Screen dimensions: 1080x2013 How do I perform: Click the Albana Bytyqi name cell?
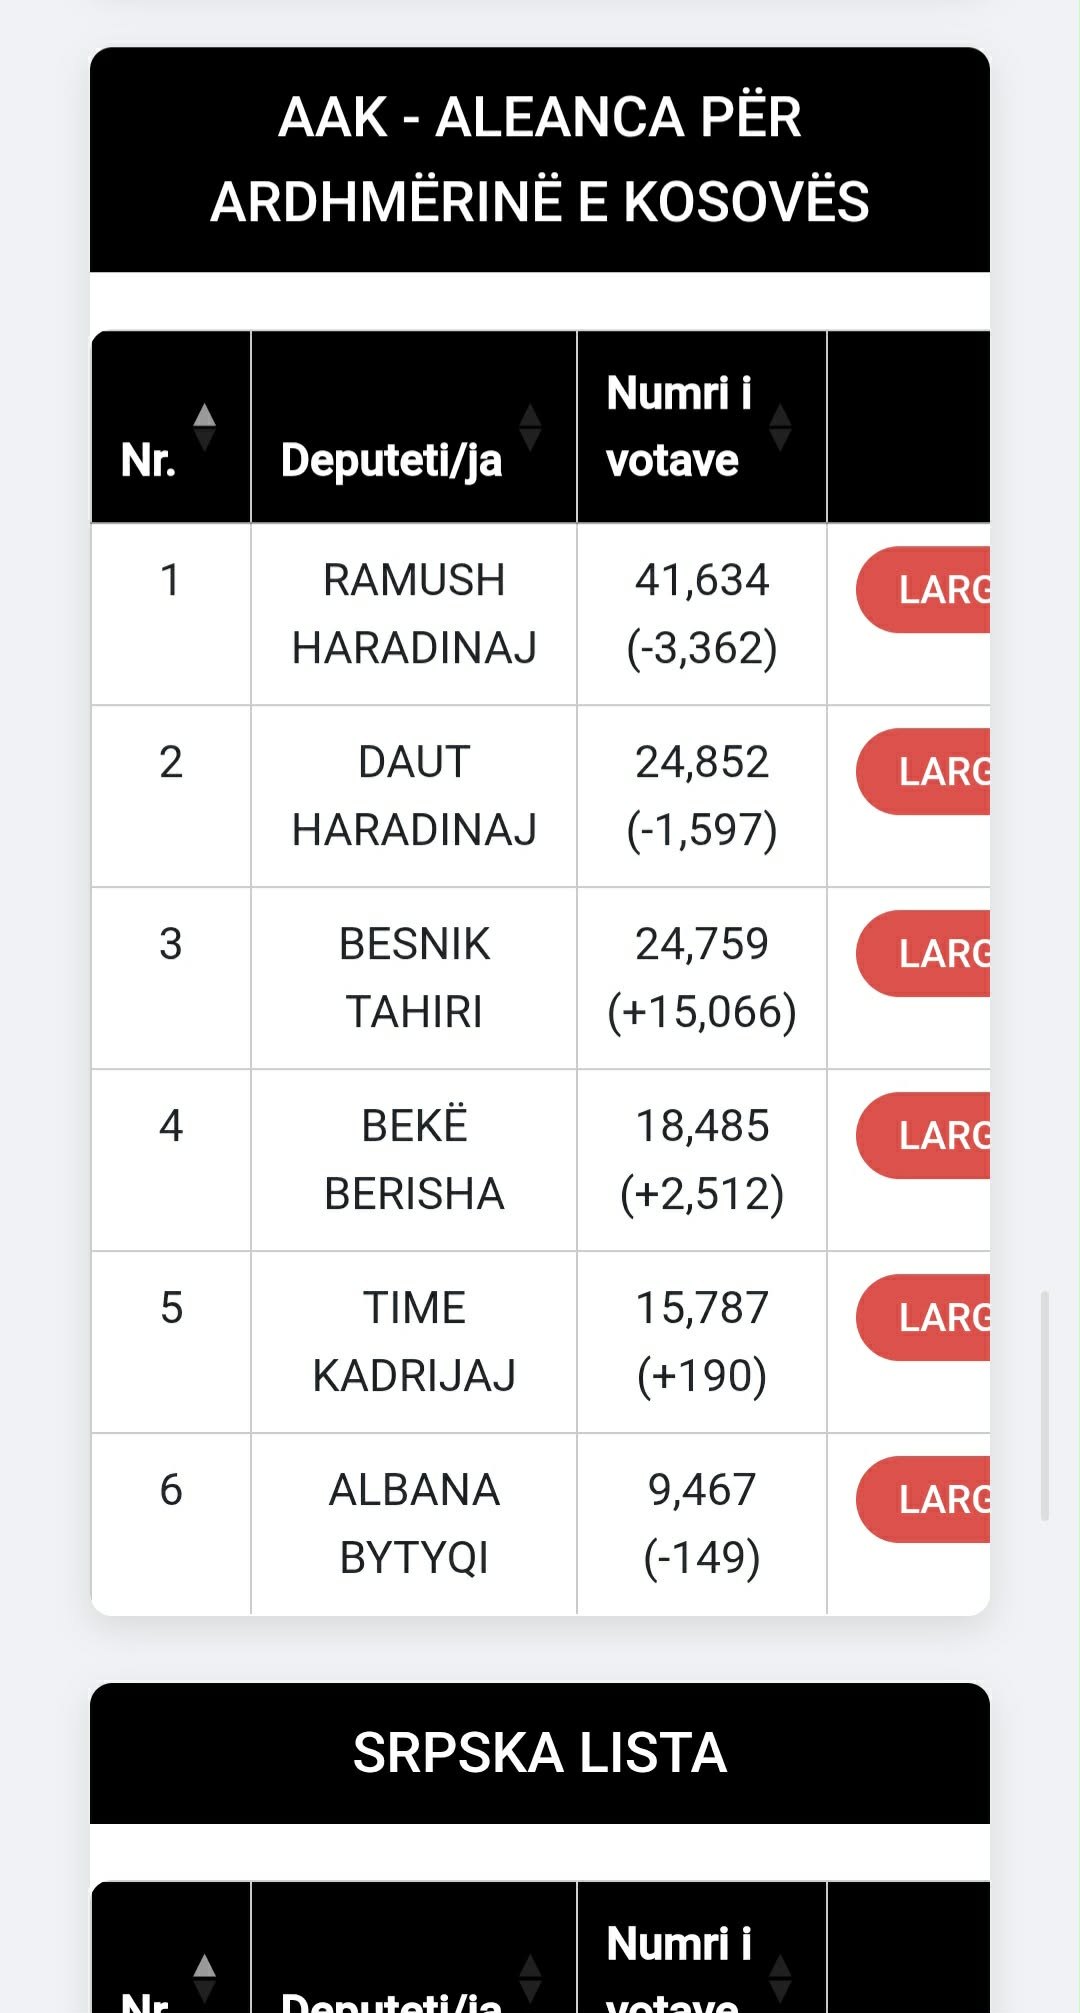[414, 1524]
